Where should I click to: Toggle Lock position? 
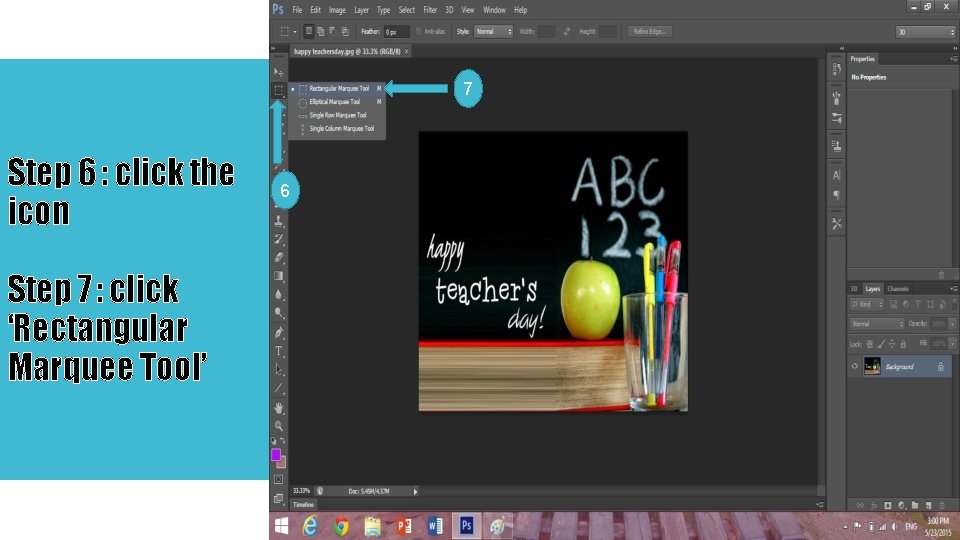click(892, 344)
